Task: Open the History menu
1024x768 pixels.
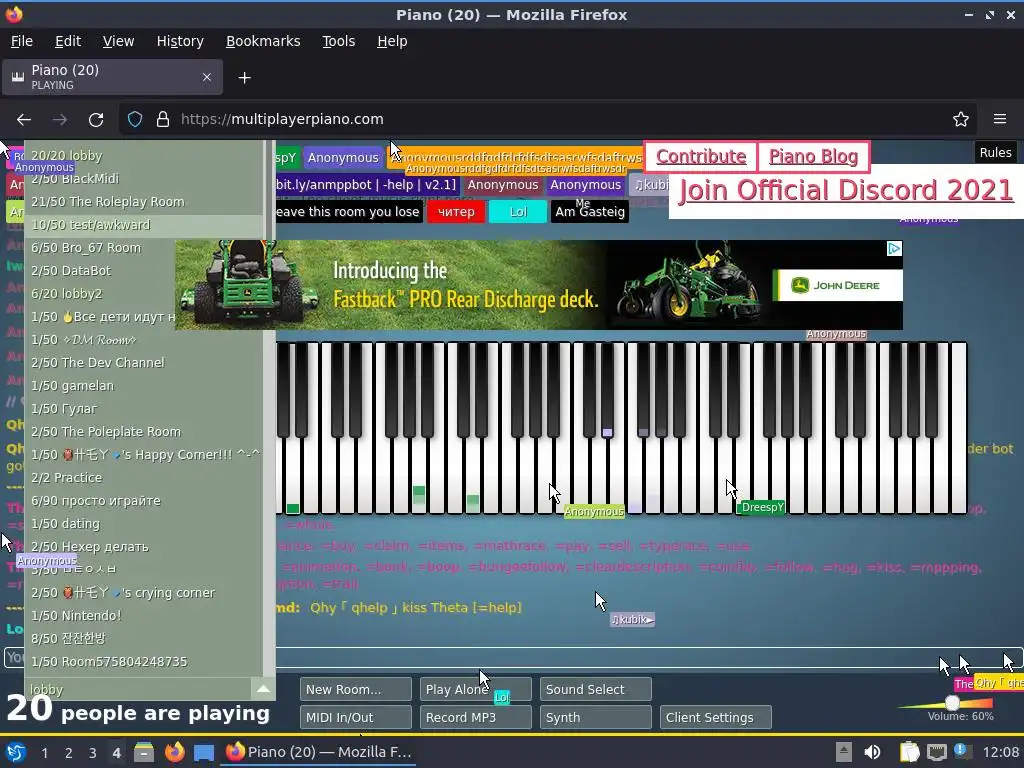Action: pos(180,41)
